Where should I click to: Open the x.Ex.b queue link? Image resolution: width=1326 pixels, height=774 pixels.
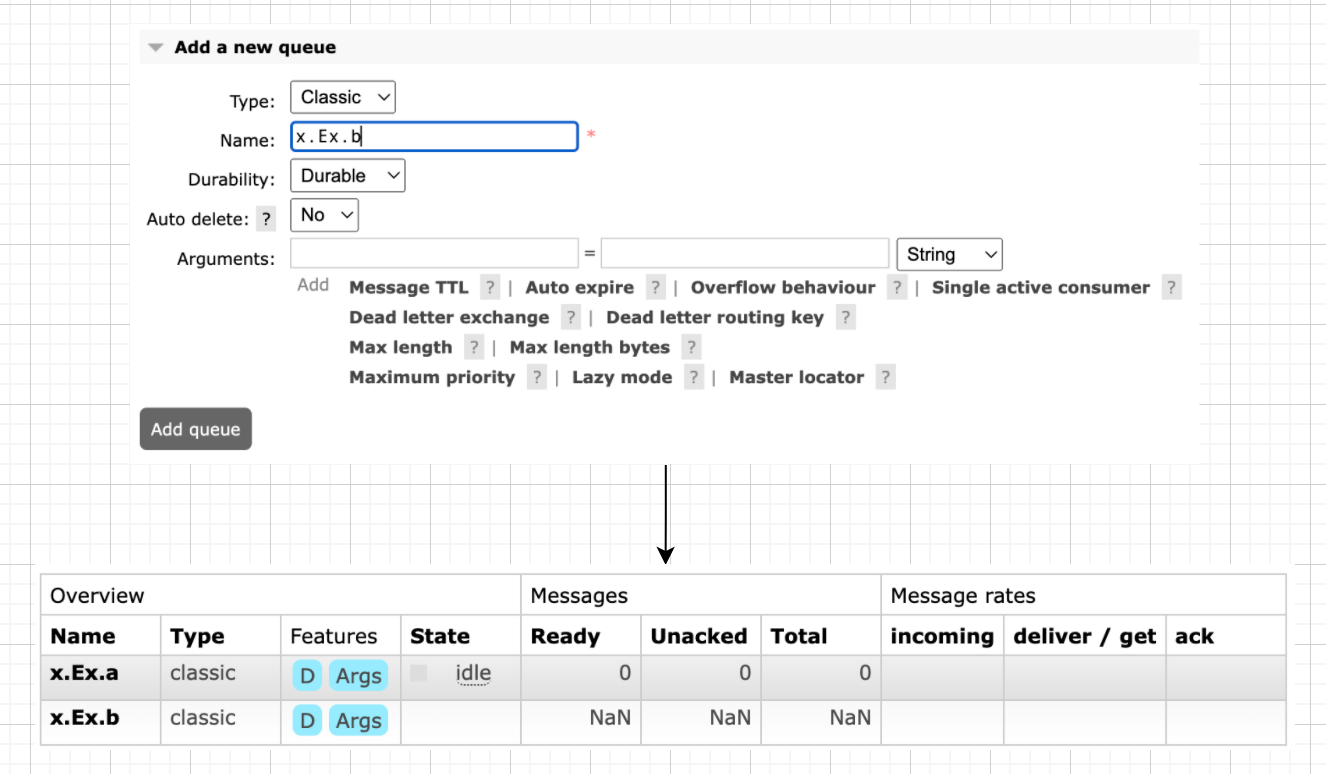pyautogui.click(x=85, y=718)
